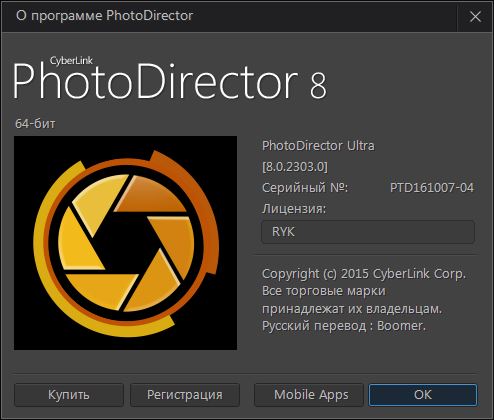The image size is (494, 420).
Task: Click the принадлежат их владельцам. line
Action: click(352, 309)
